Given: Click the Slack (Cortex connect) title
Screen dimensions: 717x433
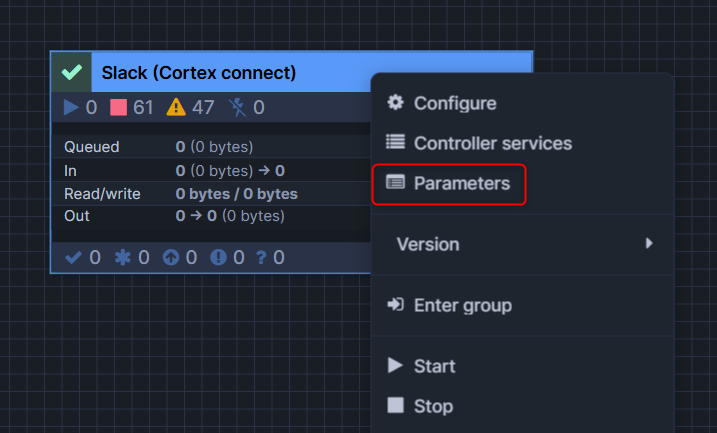Looking at the screenshot, I should point(199,73).
